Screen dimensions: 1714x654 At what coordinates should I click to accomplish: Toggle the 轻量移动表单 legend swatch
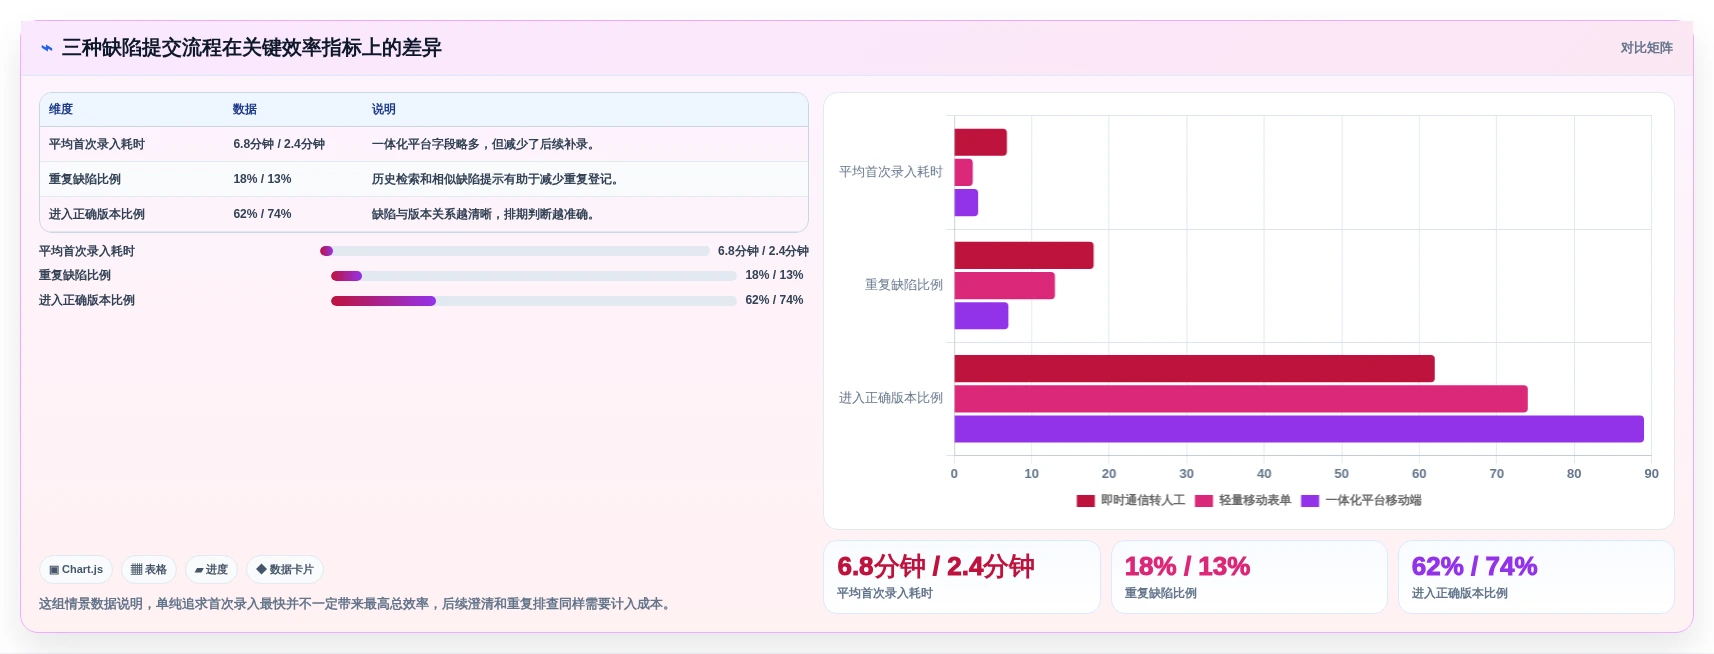1203,501
